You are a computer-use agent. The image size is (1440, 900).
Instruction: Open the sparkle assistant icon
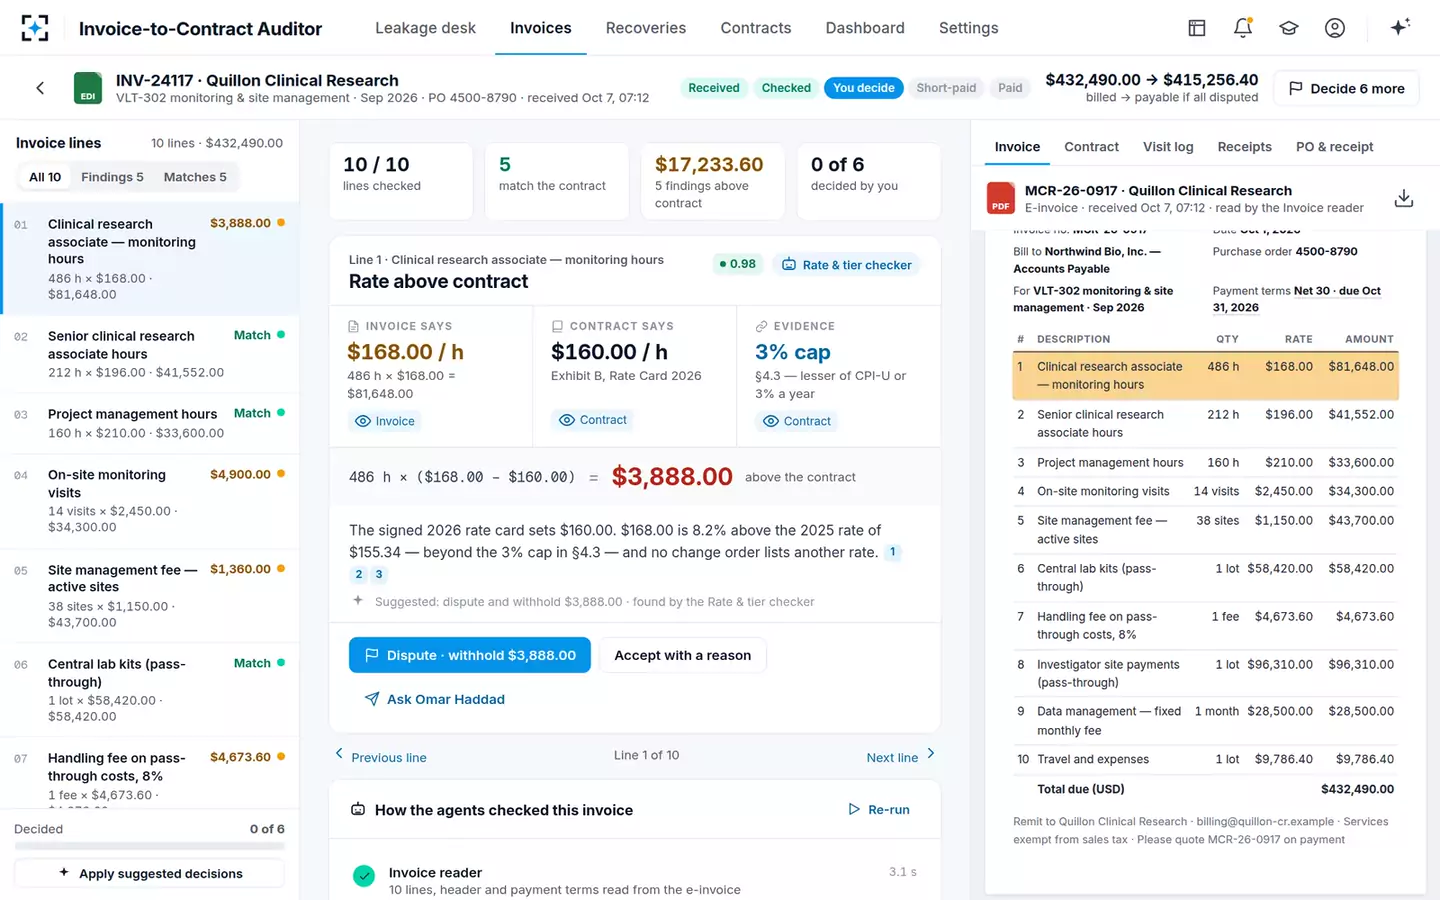[x=1400, y=27]
